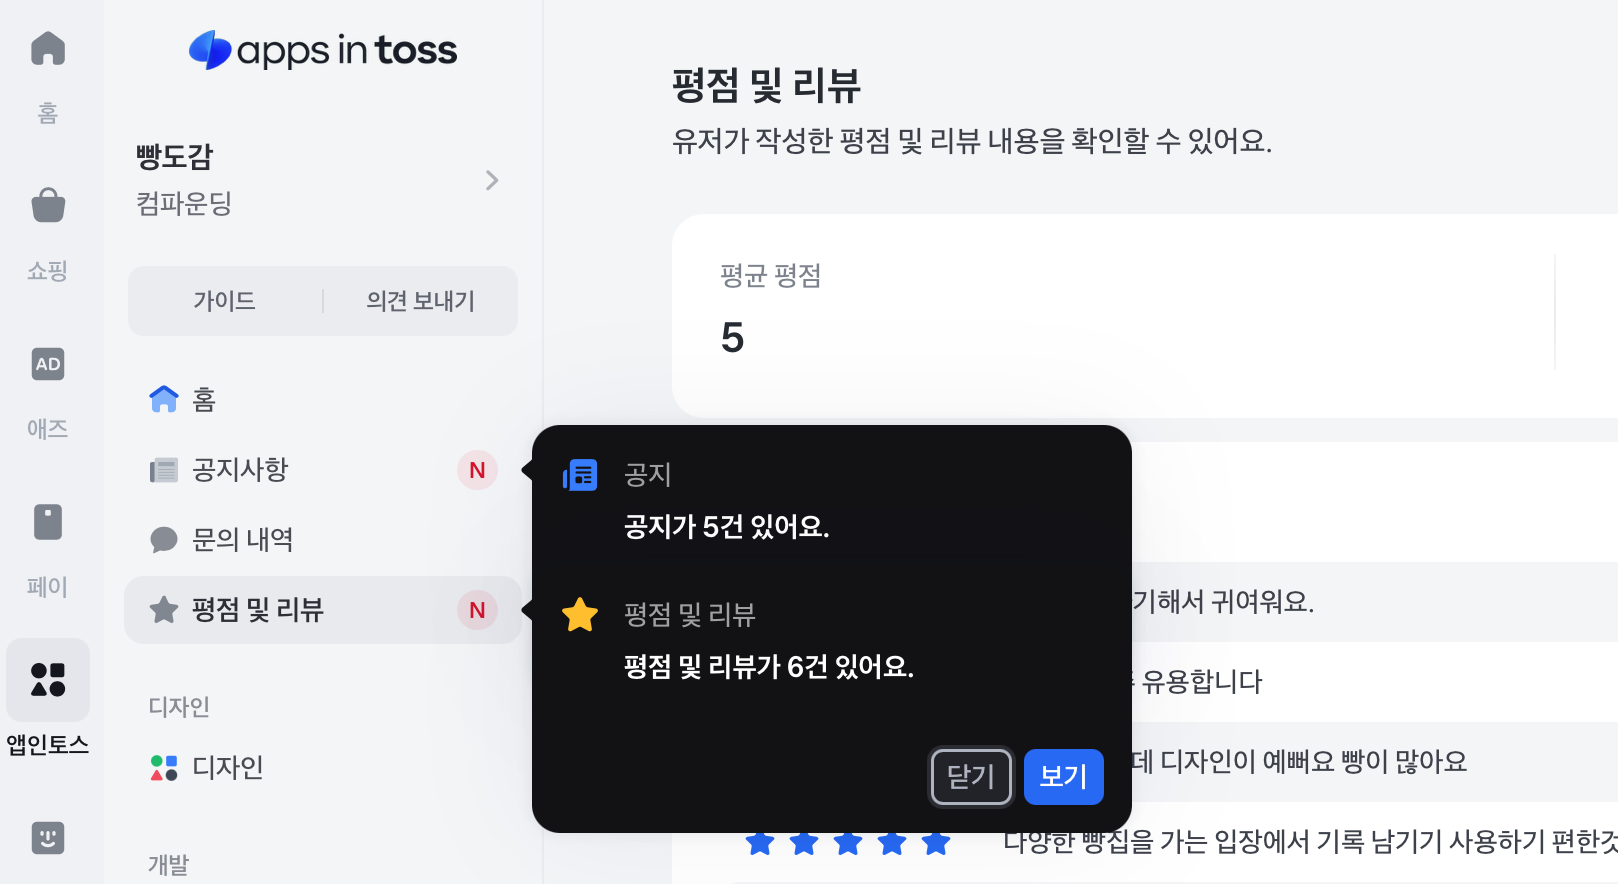
Task: Dismiss popup with the 닫기 button
Action: click(x=971, y=776)
